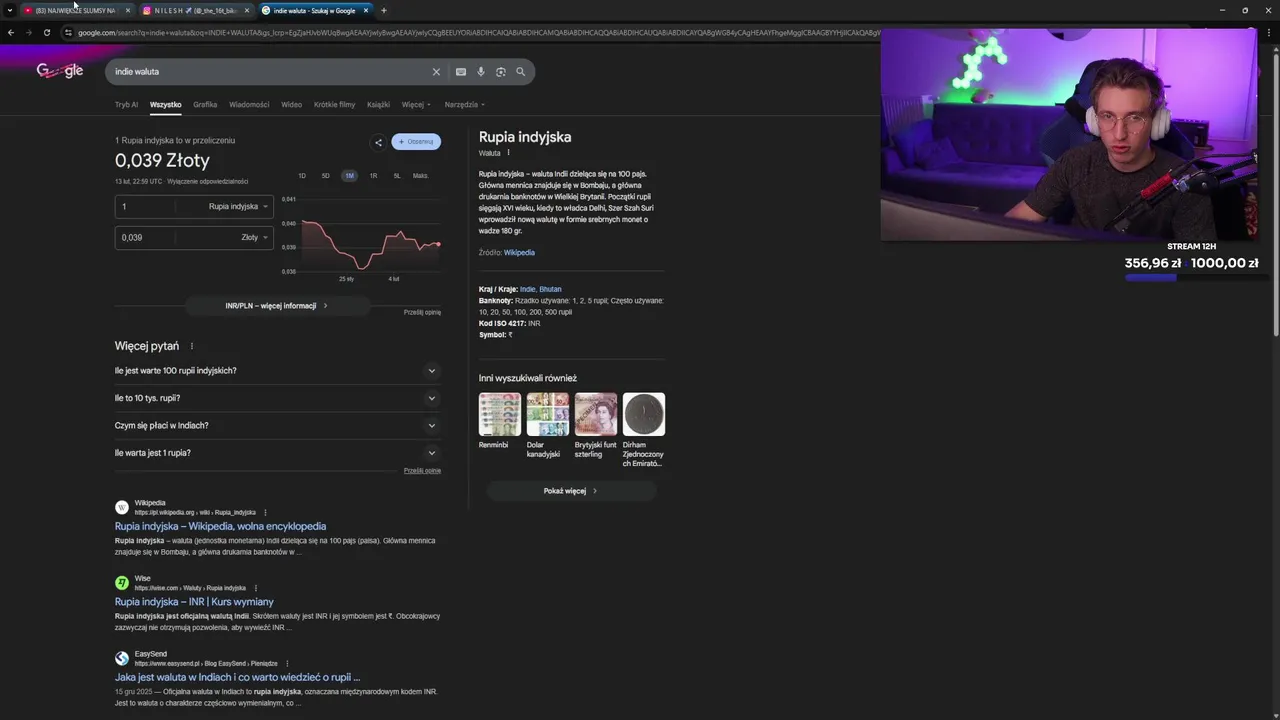1280x720 pixels.
Task: Click the złoty amount field showing 0,039
Action: (145, 238)
